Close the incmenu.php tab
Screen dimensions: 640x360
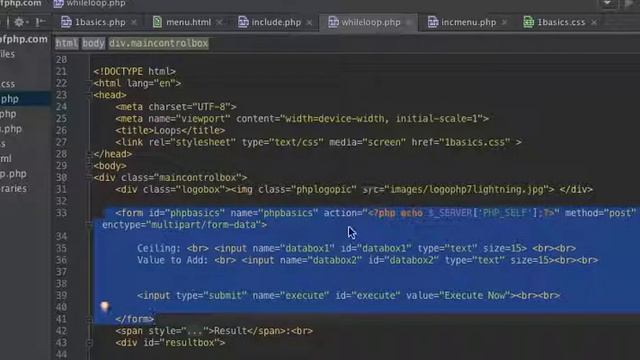504,22
